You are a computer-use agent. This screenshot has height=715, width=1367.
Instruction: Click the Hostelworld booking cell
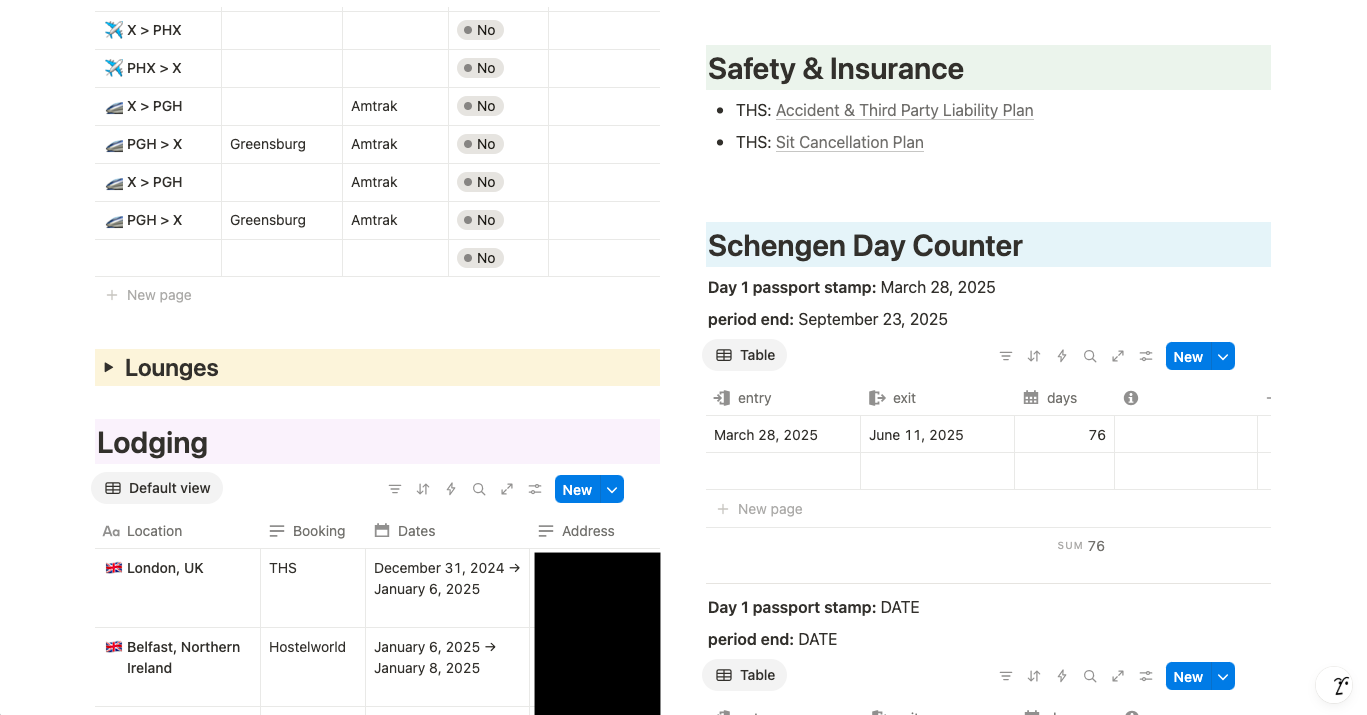click(x=313, y=667)
